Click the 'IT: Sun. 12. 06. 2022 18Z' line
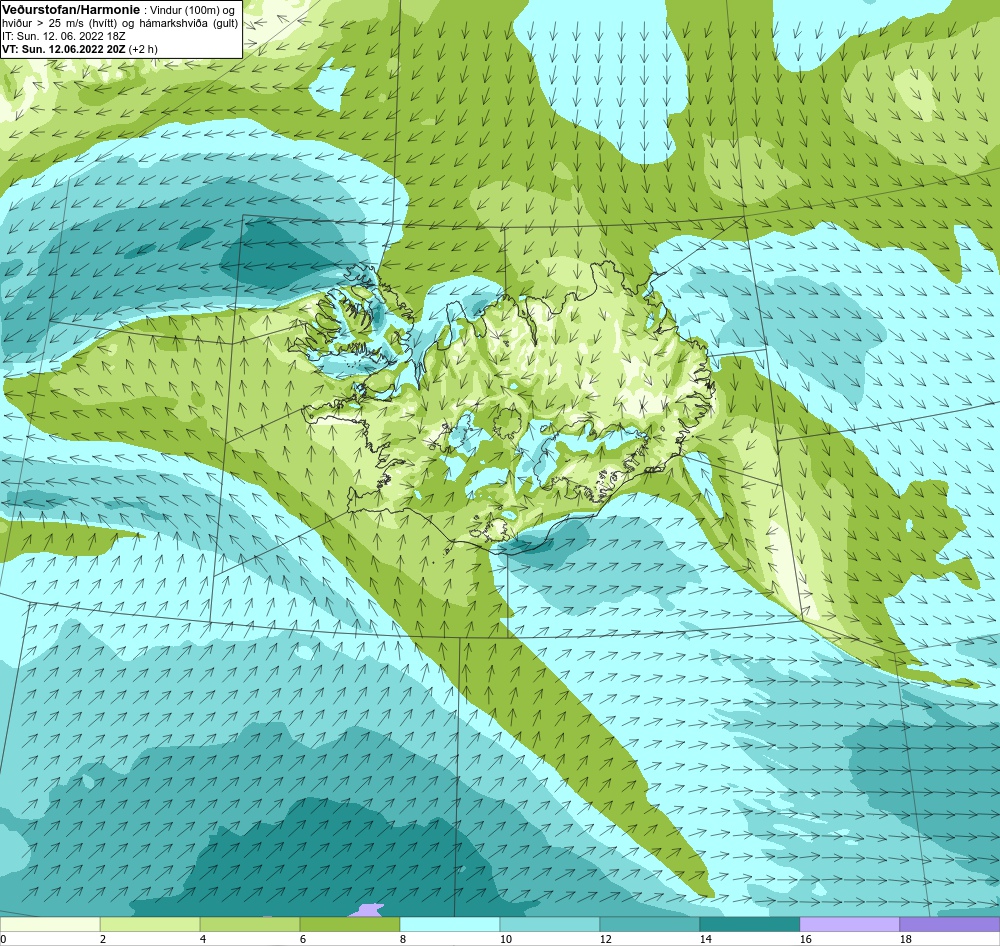Screen dimensions: 1000x946 pyautogui.click(x=63, y=36)
